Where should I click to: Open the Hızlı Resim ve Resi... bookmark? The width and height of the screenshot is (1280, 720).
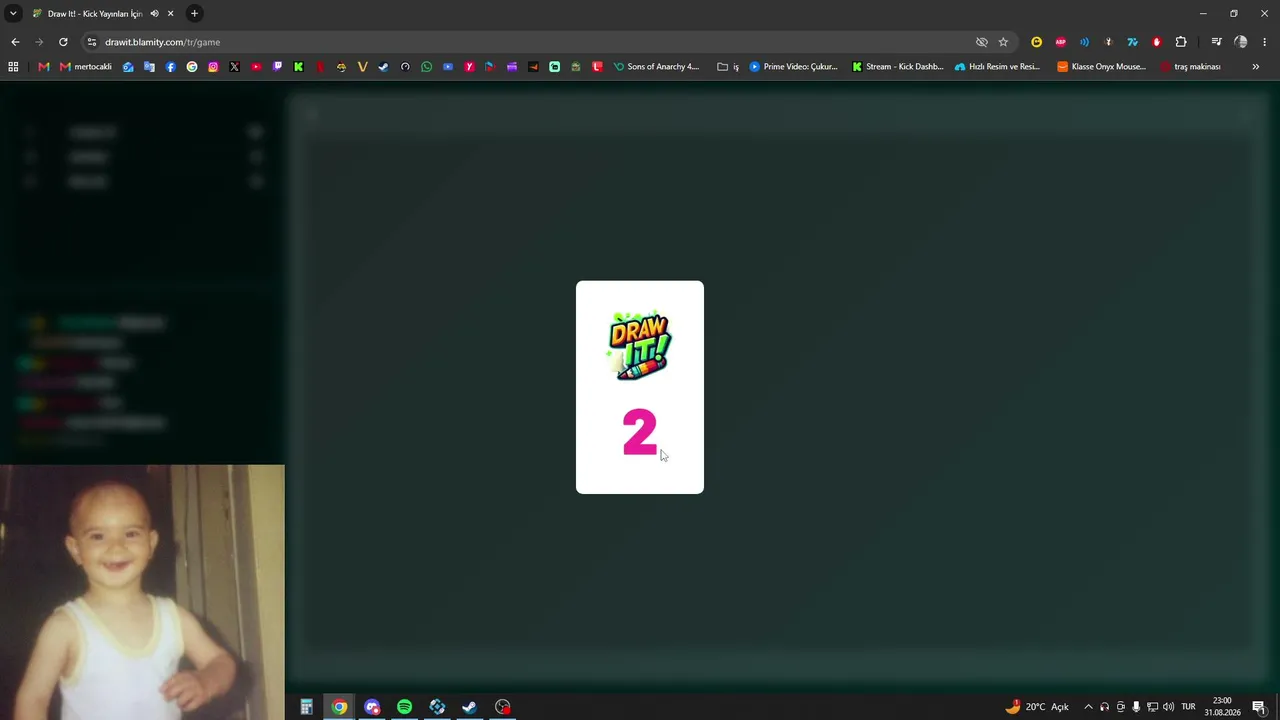pyautogui.click(x=997, y=67)
